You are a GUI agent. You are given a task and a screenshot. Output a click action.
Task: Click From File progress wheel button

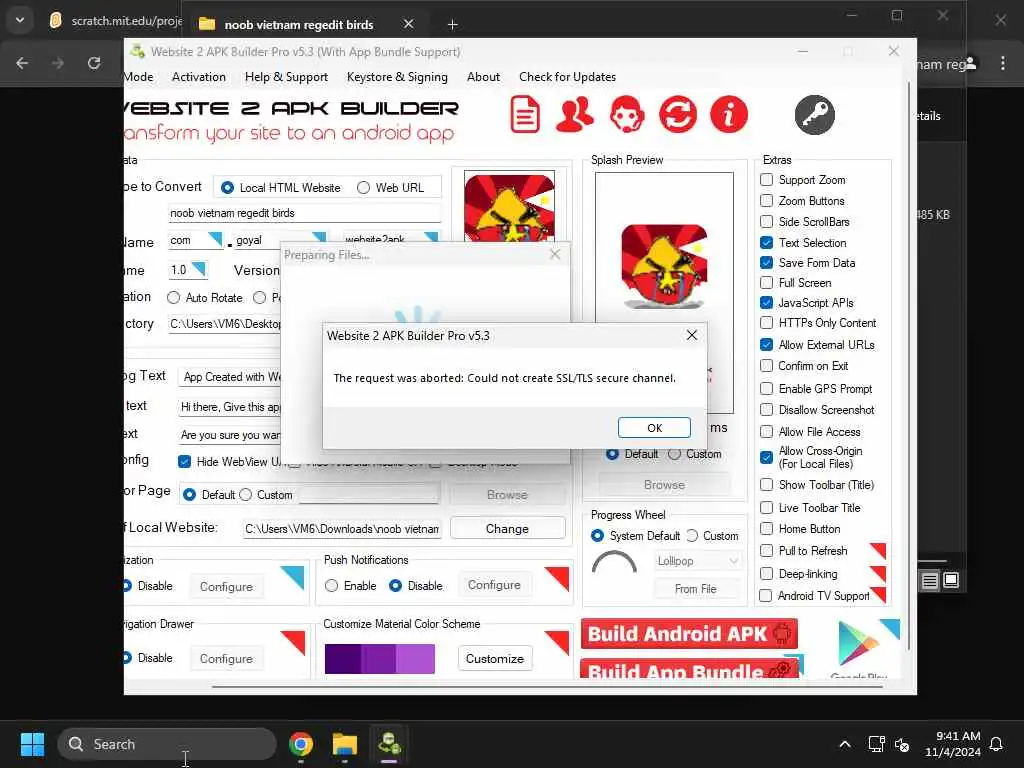696,588
